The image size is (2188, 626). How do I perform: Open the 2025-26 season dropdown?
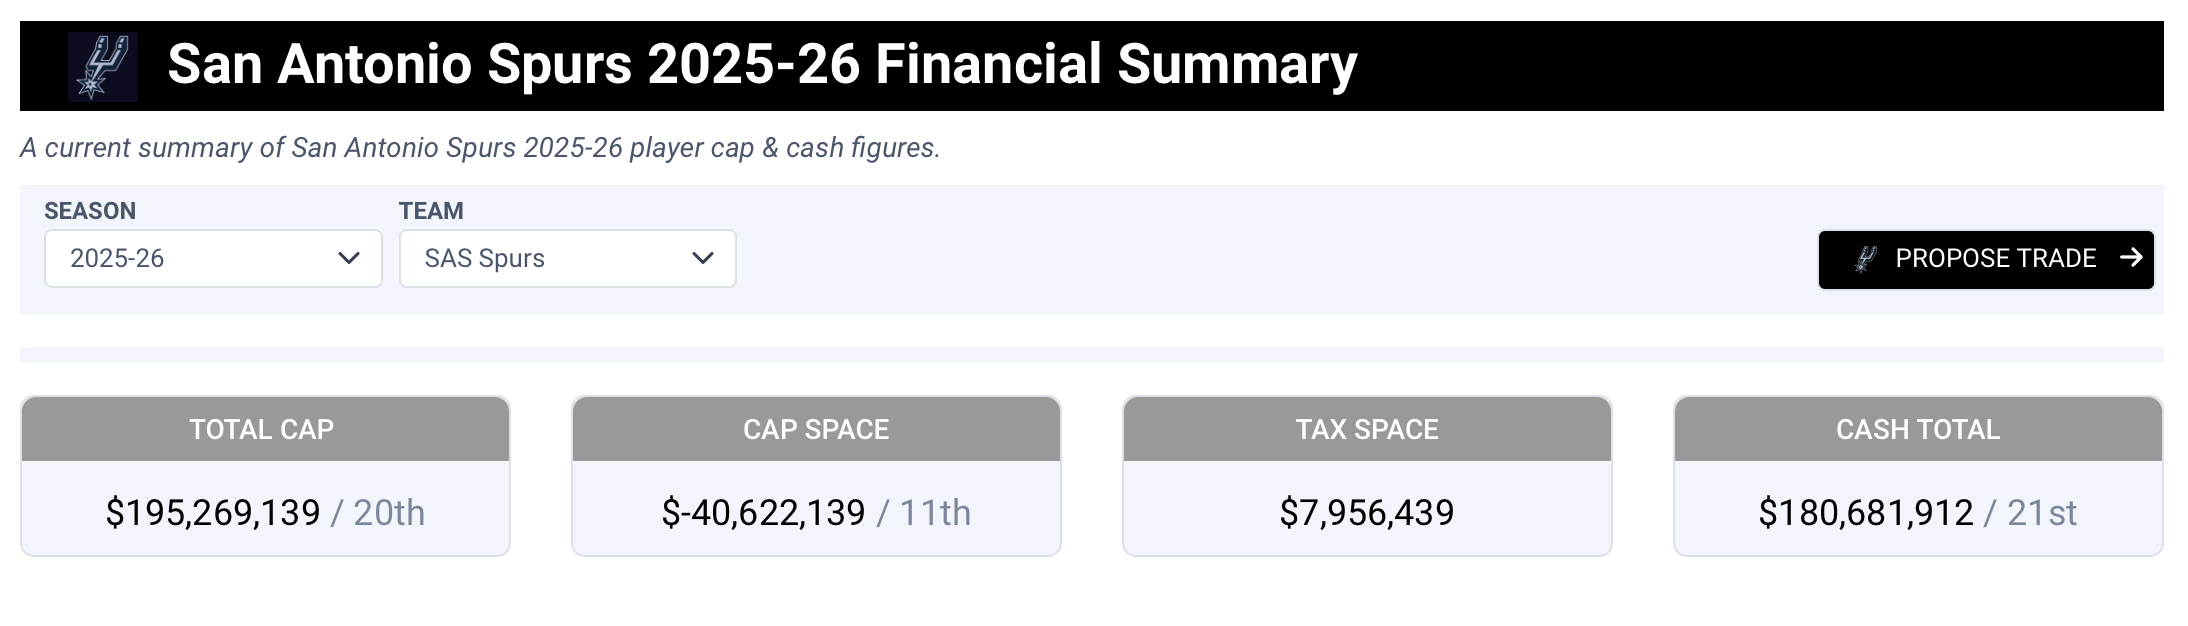pos(213,258)
